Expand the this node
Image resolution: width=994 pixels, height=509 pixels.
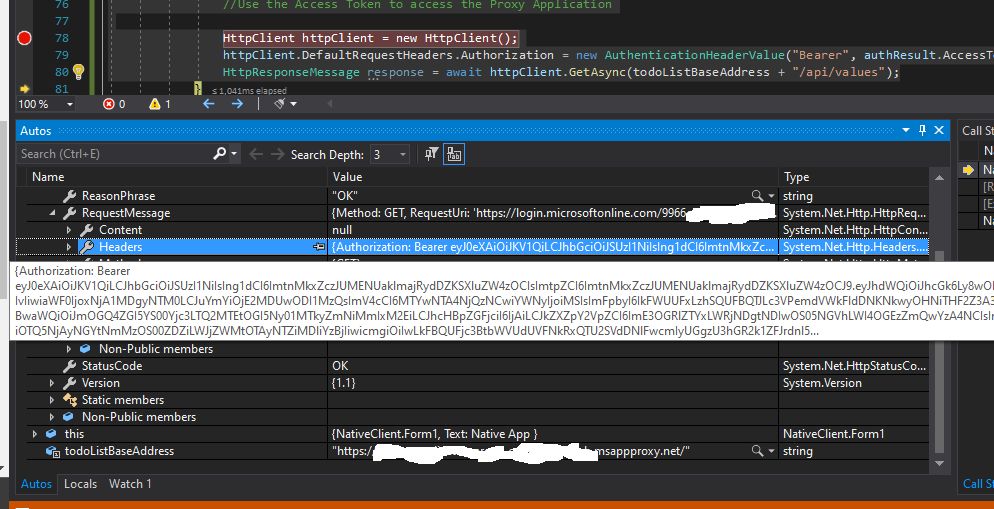coord(36,434)
